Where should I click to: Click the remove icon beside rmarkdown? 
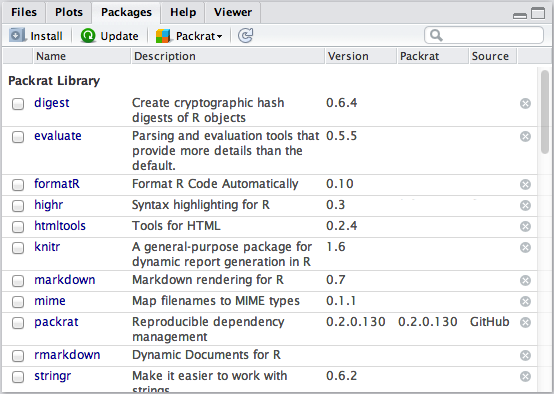tap(525, 355)
